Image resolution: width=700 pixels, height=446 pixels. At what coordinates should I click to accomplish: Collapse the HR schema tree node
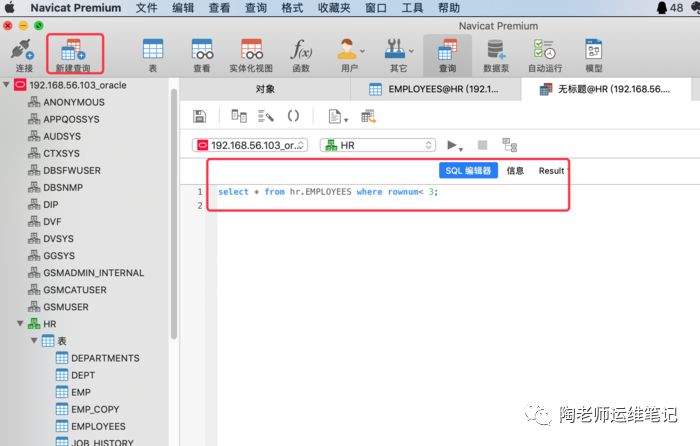(x=20, y=323)
